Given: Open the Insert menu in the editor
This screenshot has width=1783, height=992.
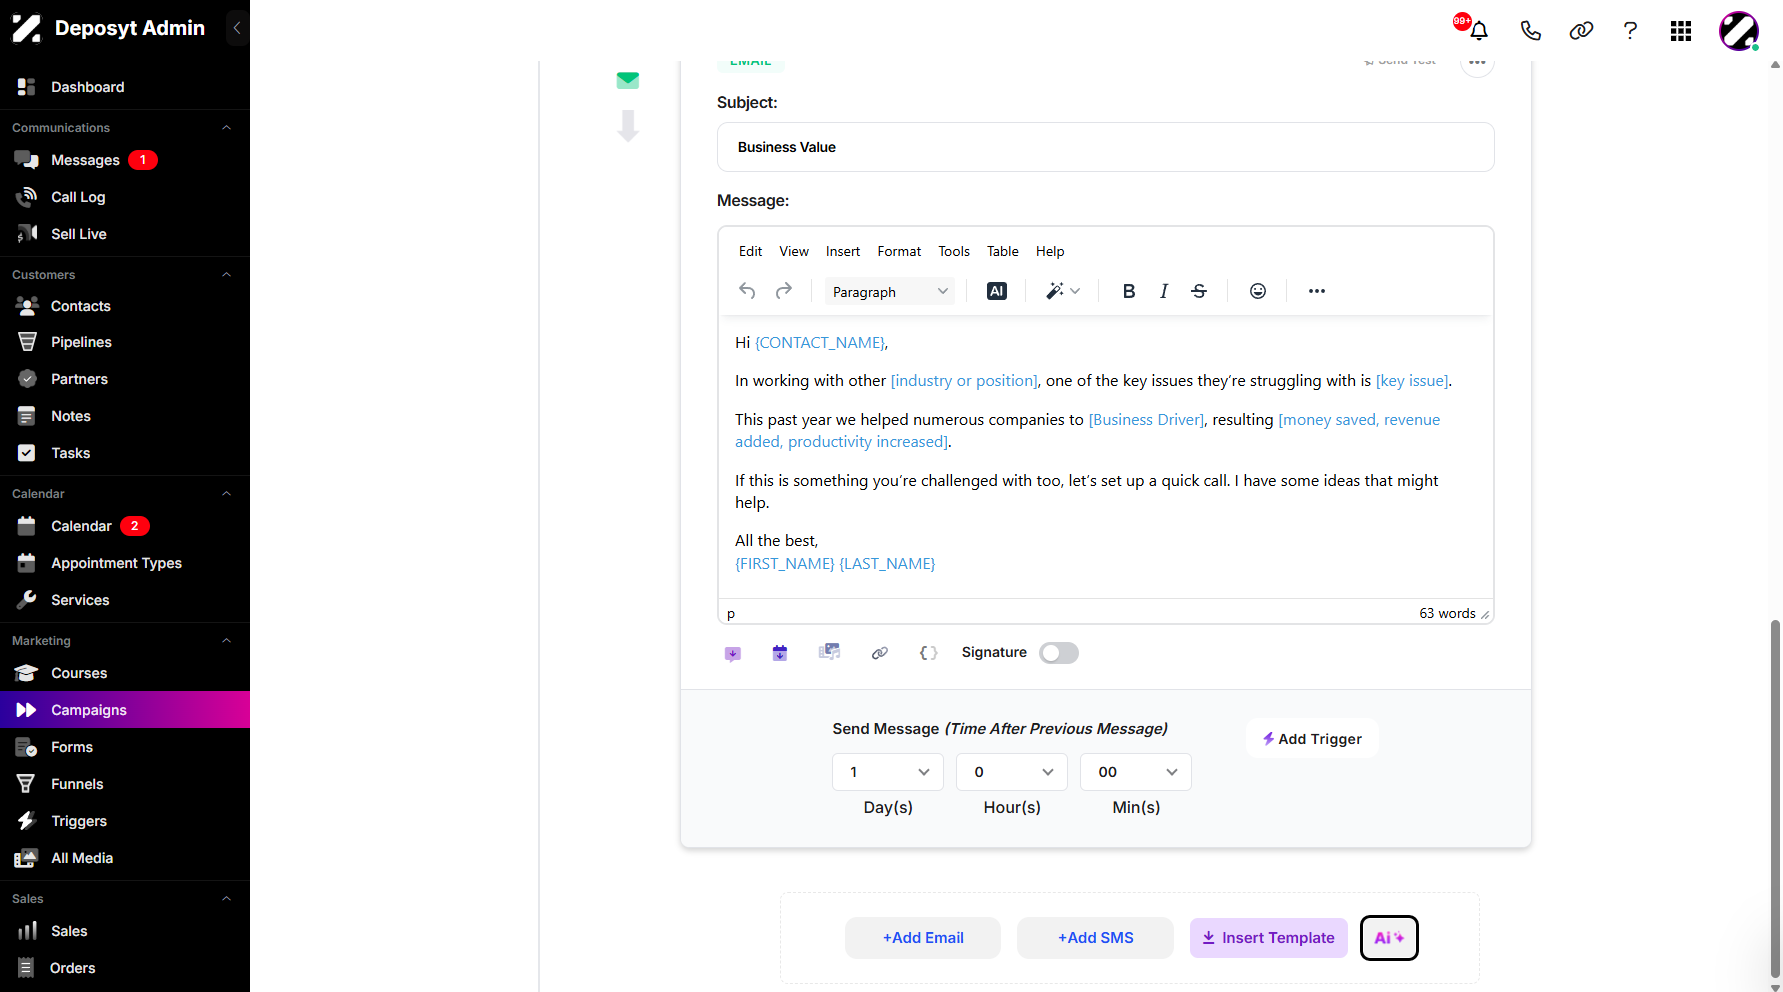Looking at the screenshot, I should coord(843,251).
